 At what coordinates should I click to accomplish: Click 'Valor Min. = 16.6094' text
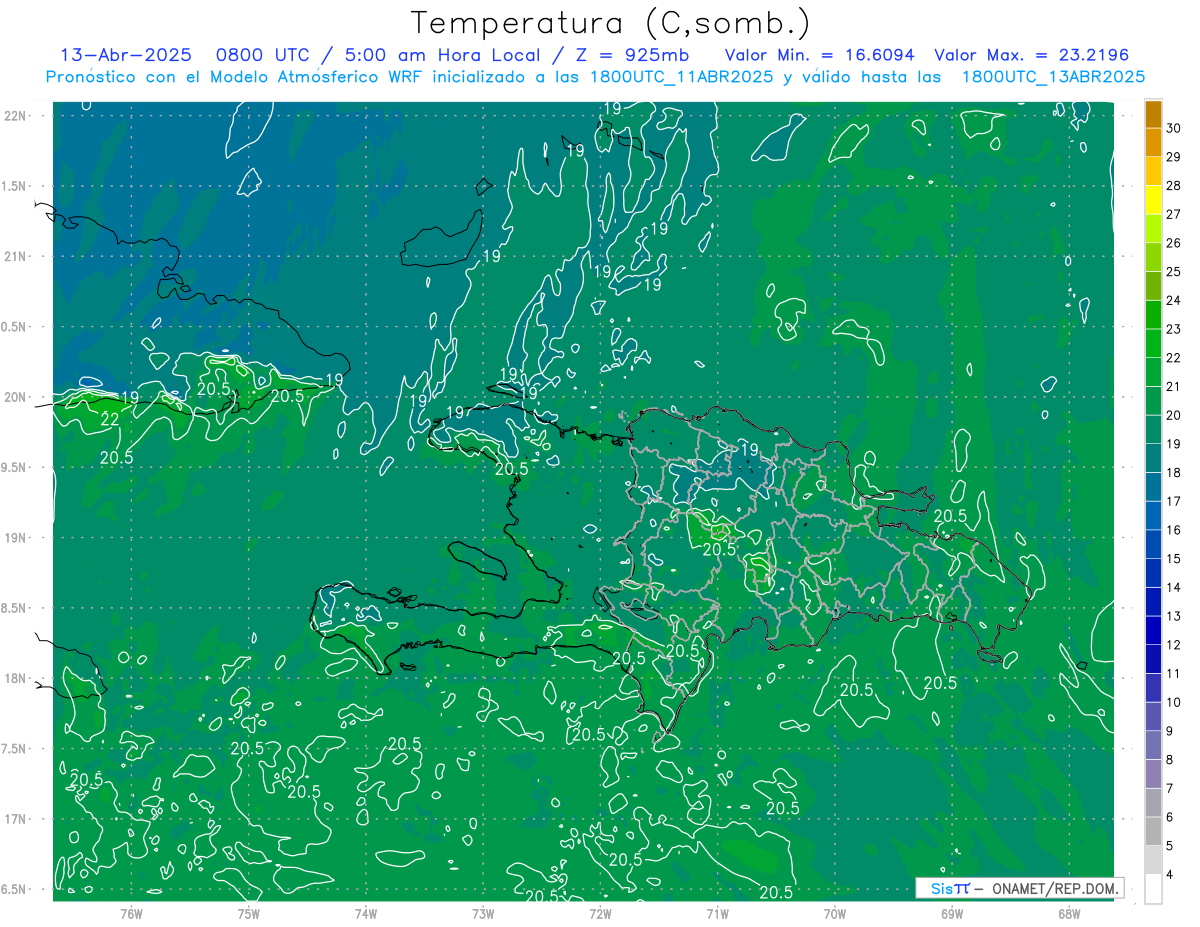pos(820,55)
